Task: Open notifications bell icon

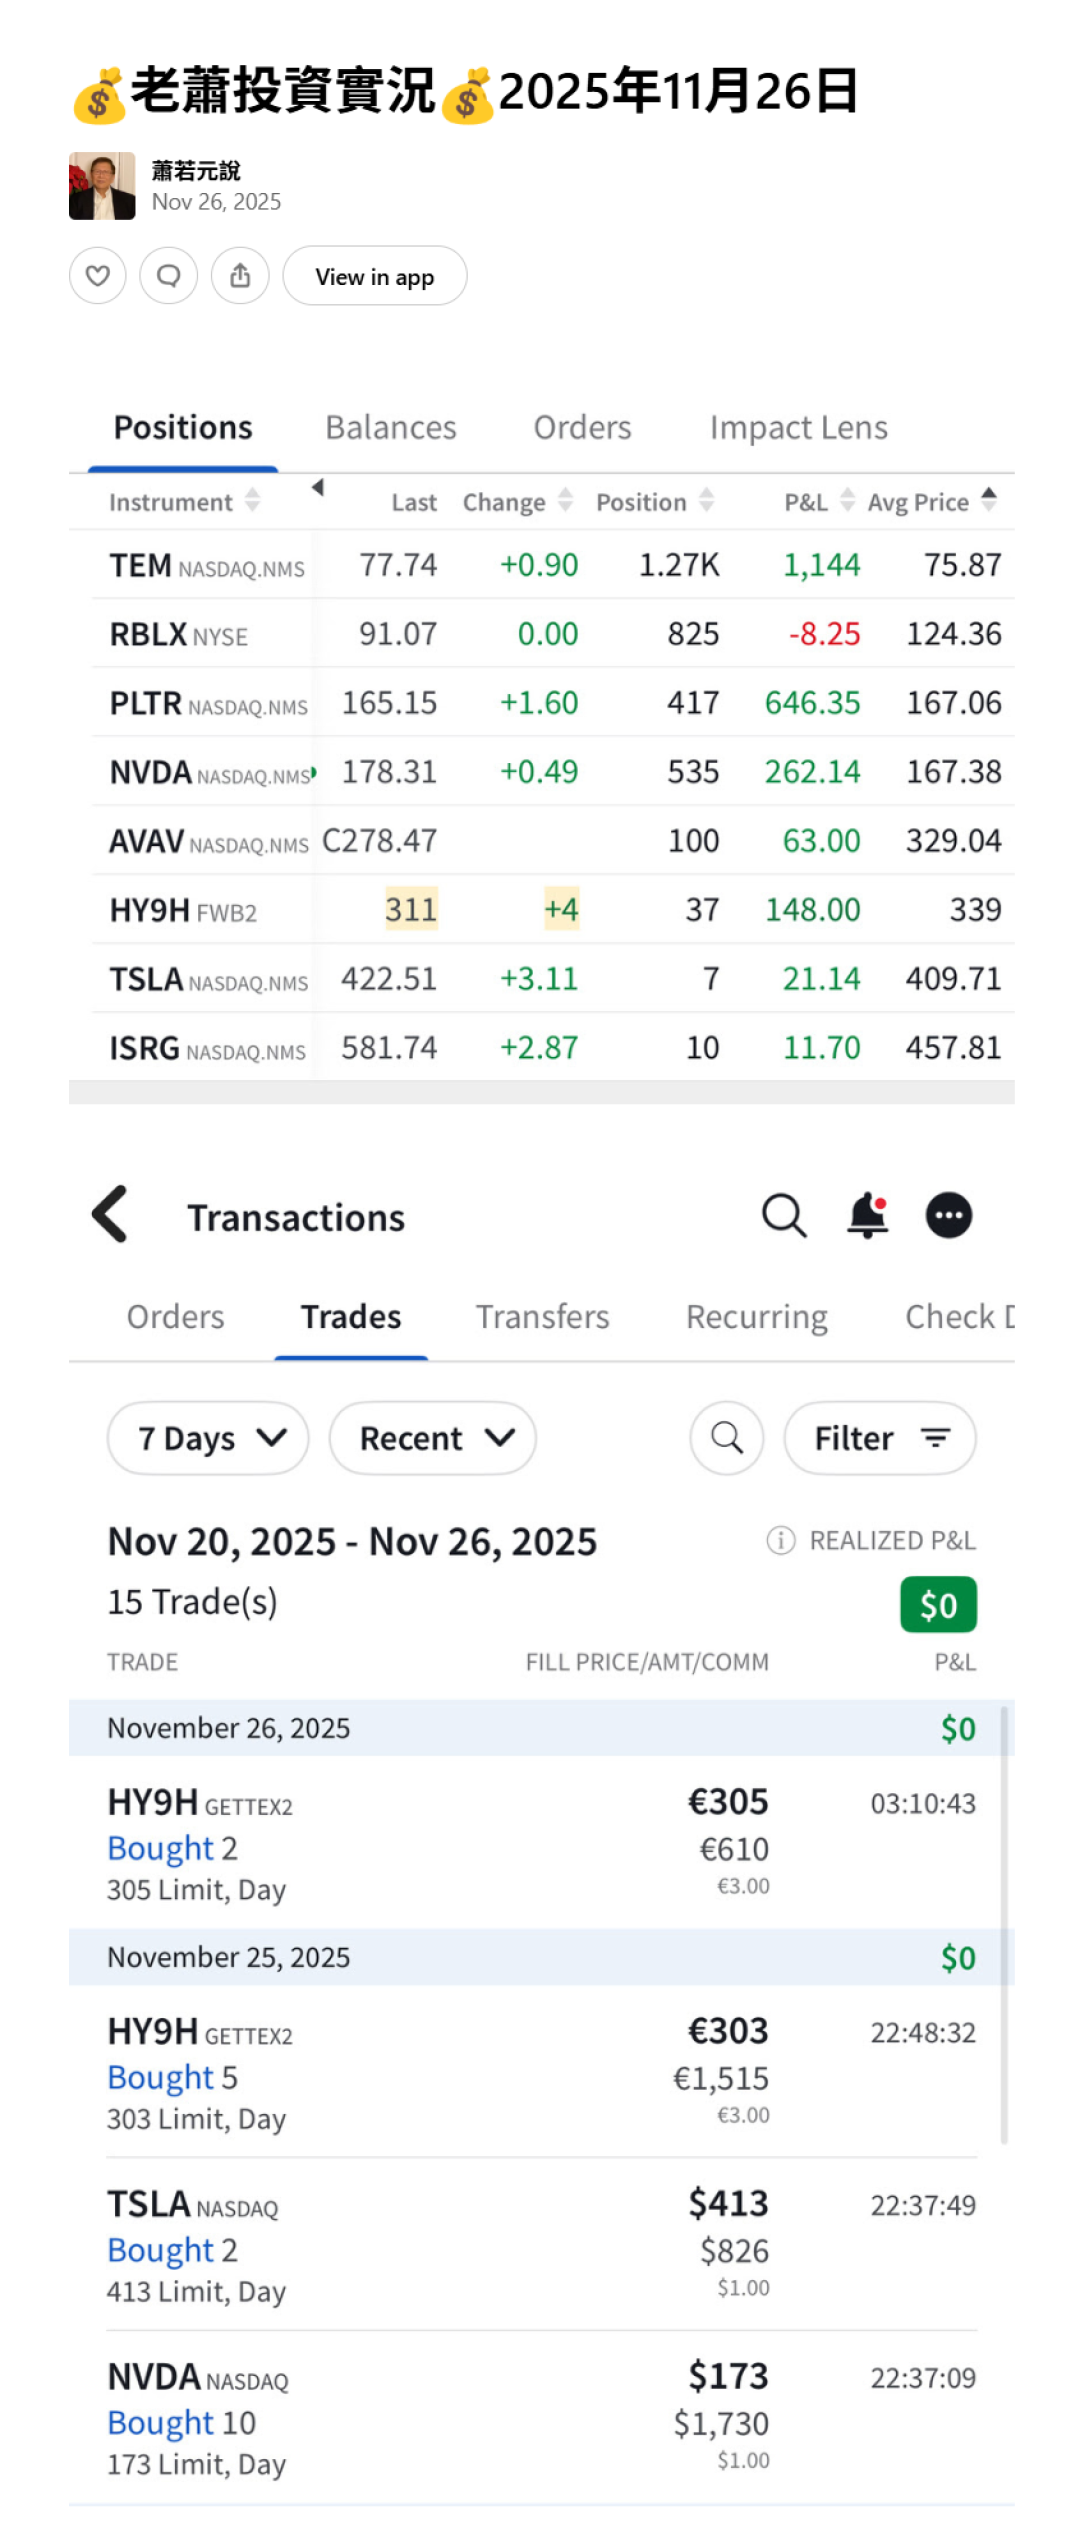Action: pos(867,1216)
